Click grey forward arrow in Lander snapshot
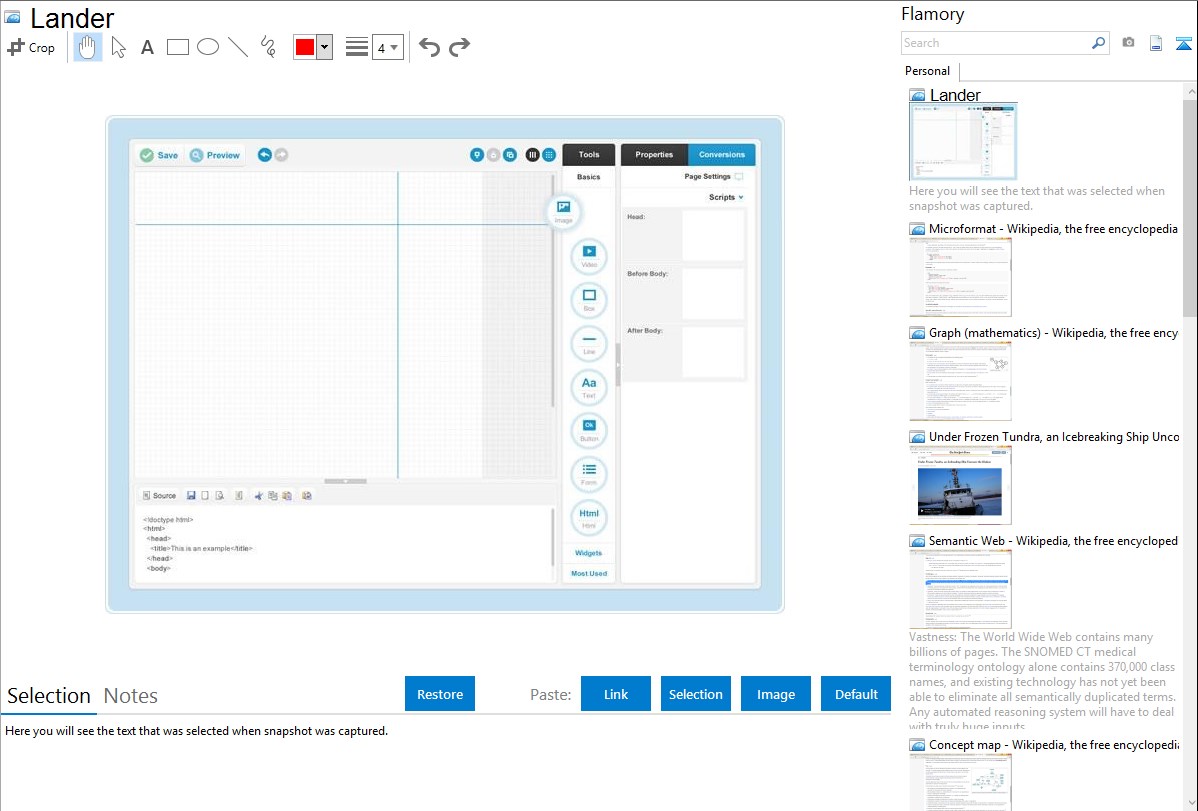 pos(281,154)
